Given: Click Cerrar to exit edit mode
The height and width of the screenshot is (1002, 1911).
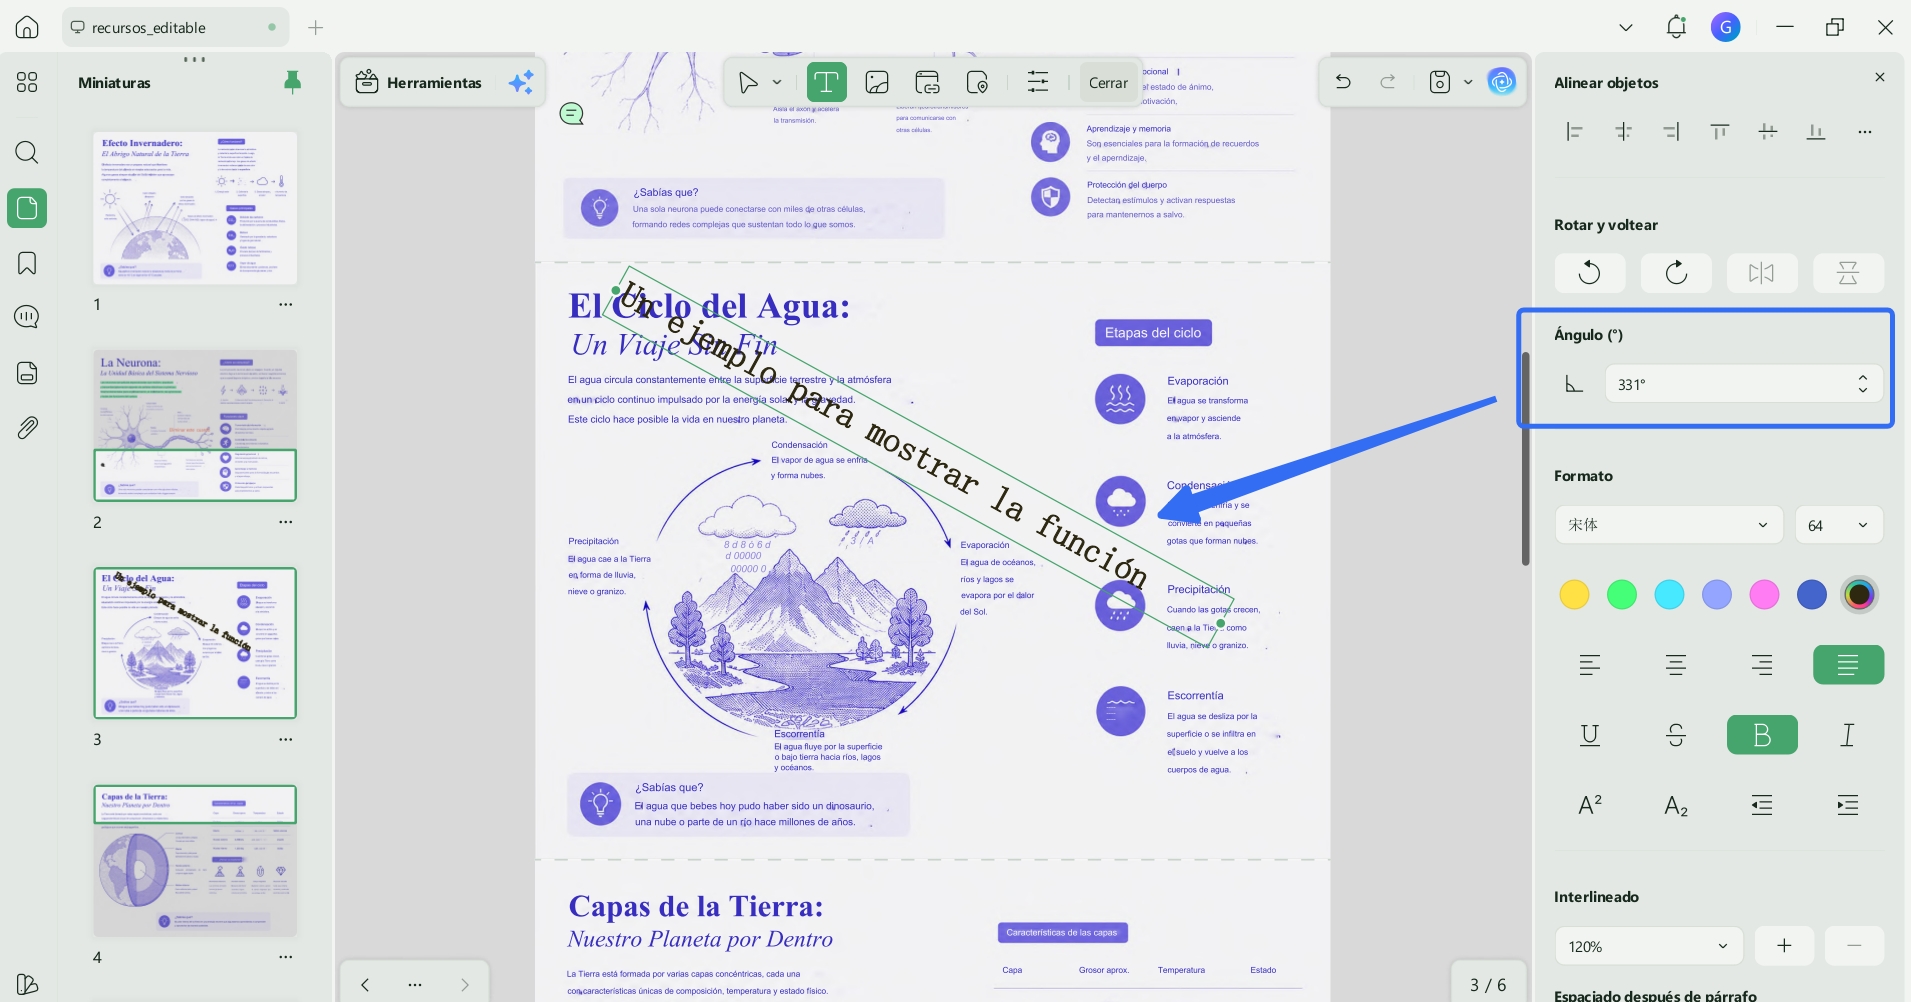Looking at the screenshot, I should 1108,83.
